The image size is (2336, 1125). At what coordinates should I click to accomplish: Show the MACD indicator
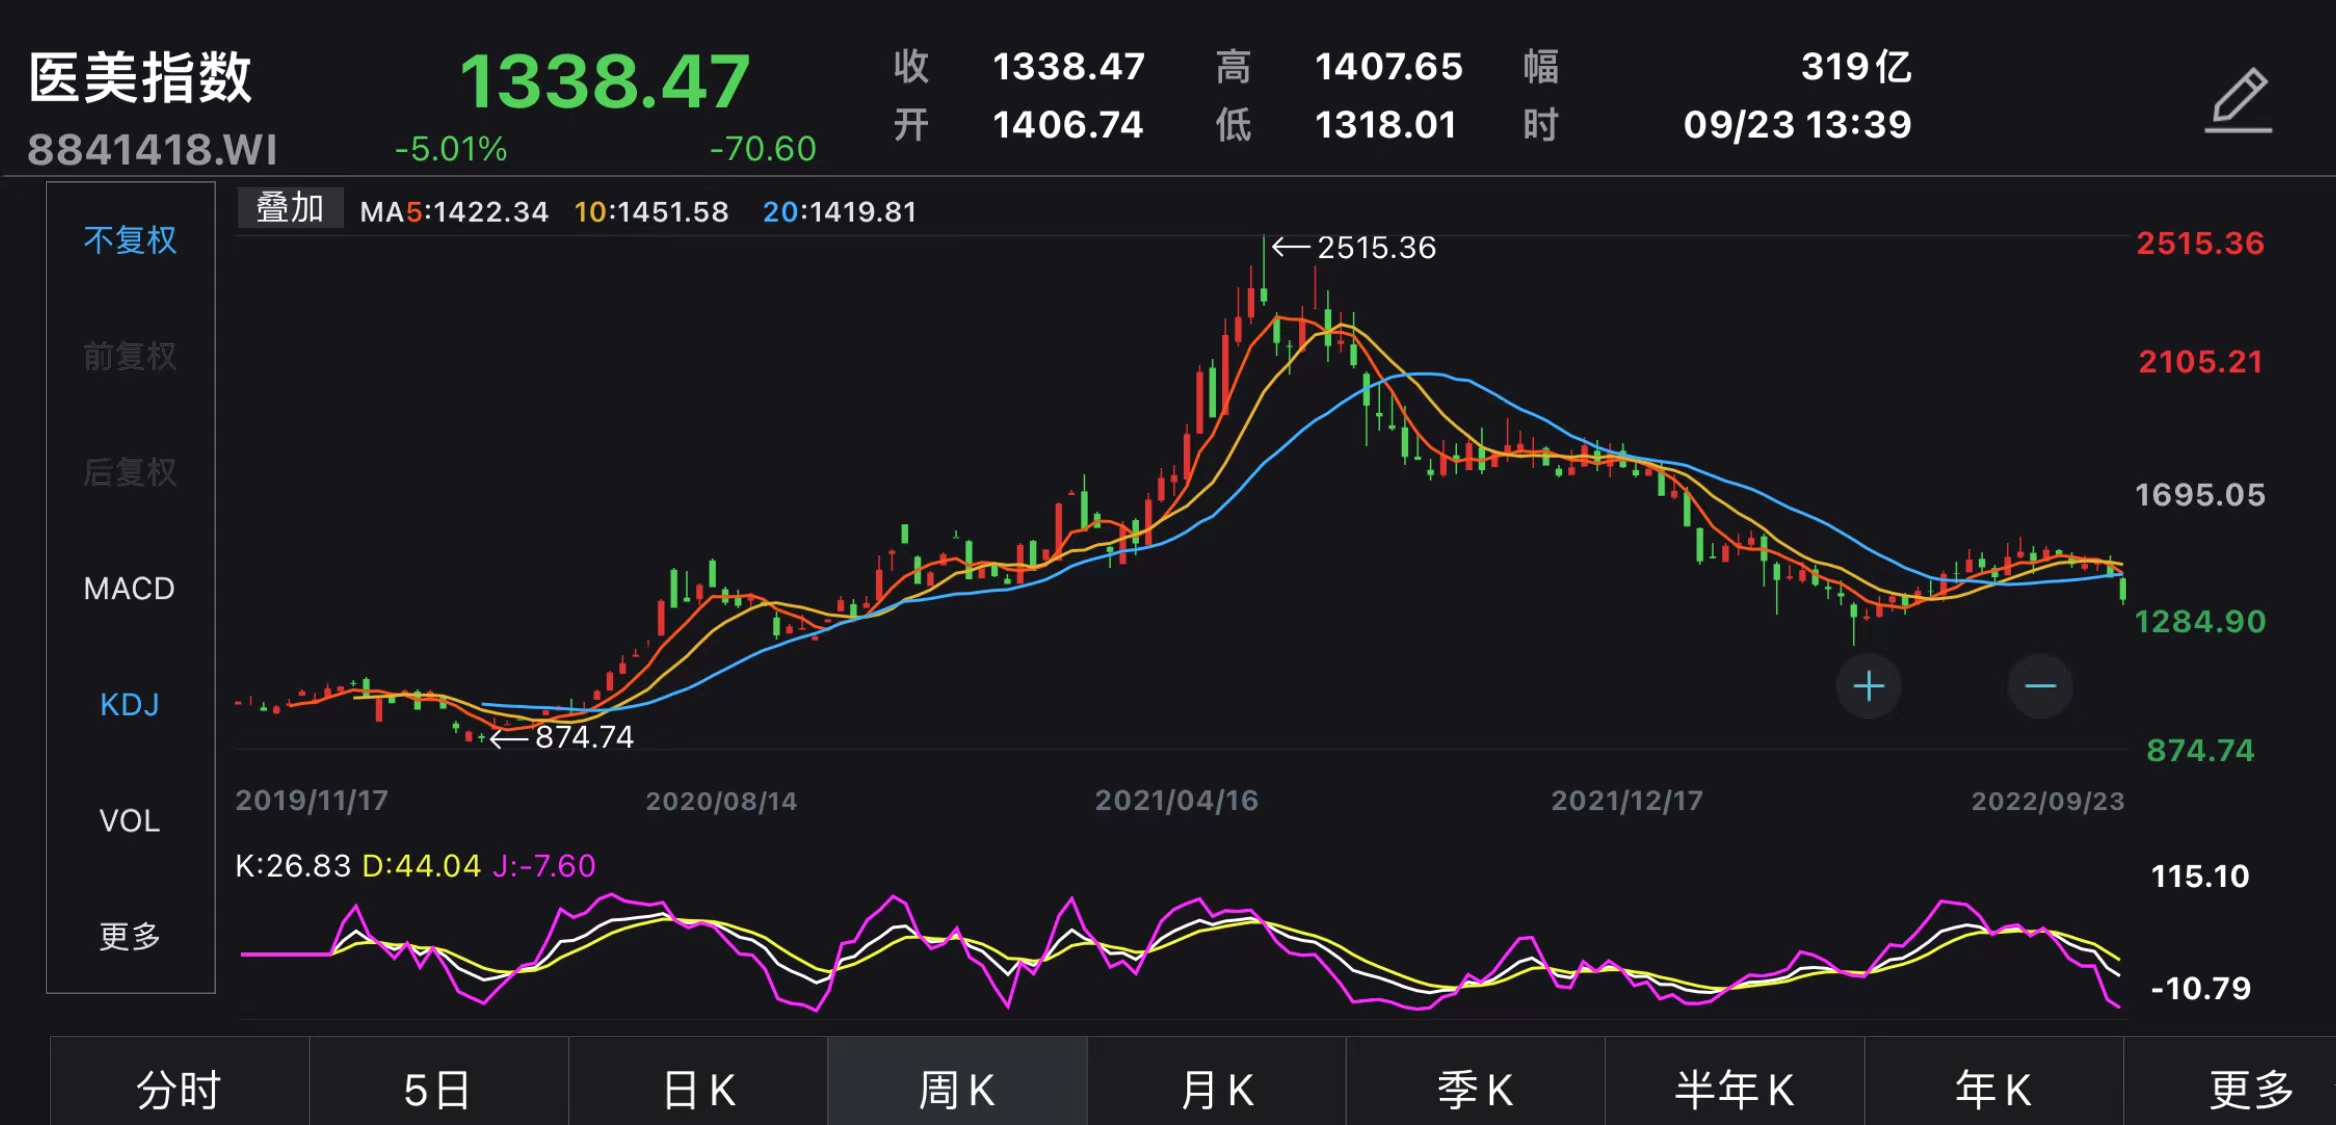point(130,588)
